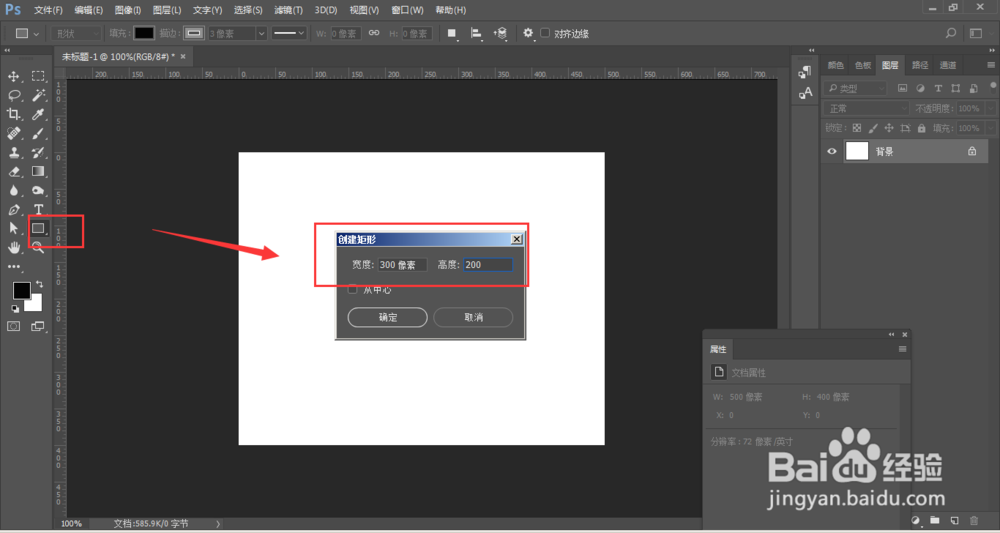The width and height of the screenshot is (1000, 533).
Task: Open path arrangement options
Action: (501, 33)
